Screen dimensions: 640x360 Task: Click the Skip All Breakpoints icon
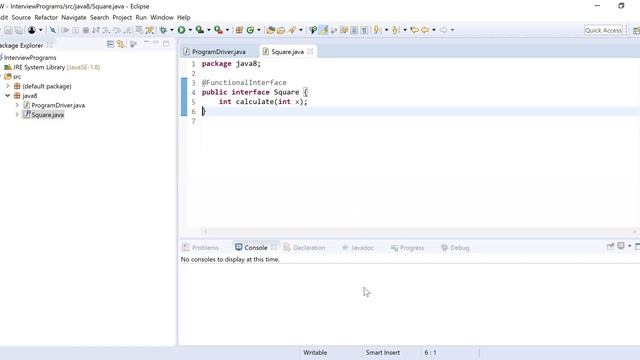[x=53, y=30]
